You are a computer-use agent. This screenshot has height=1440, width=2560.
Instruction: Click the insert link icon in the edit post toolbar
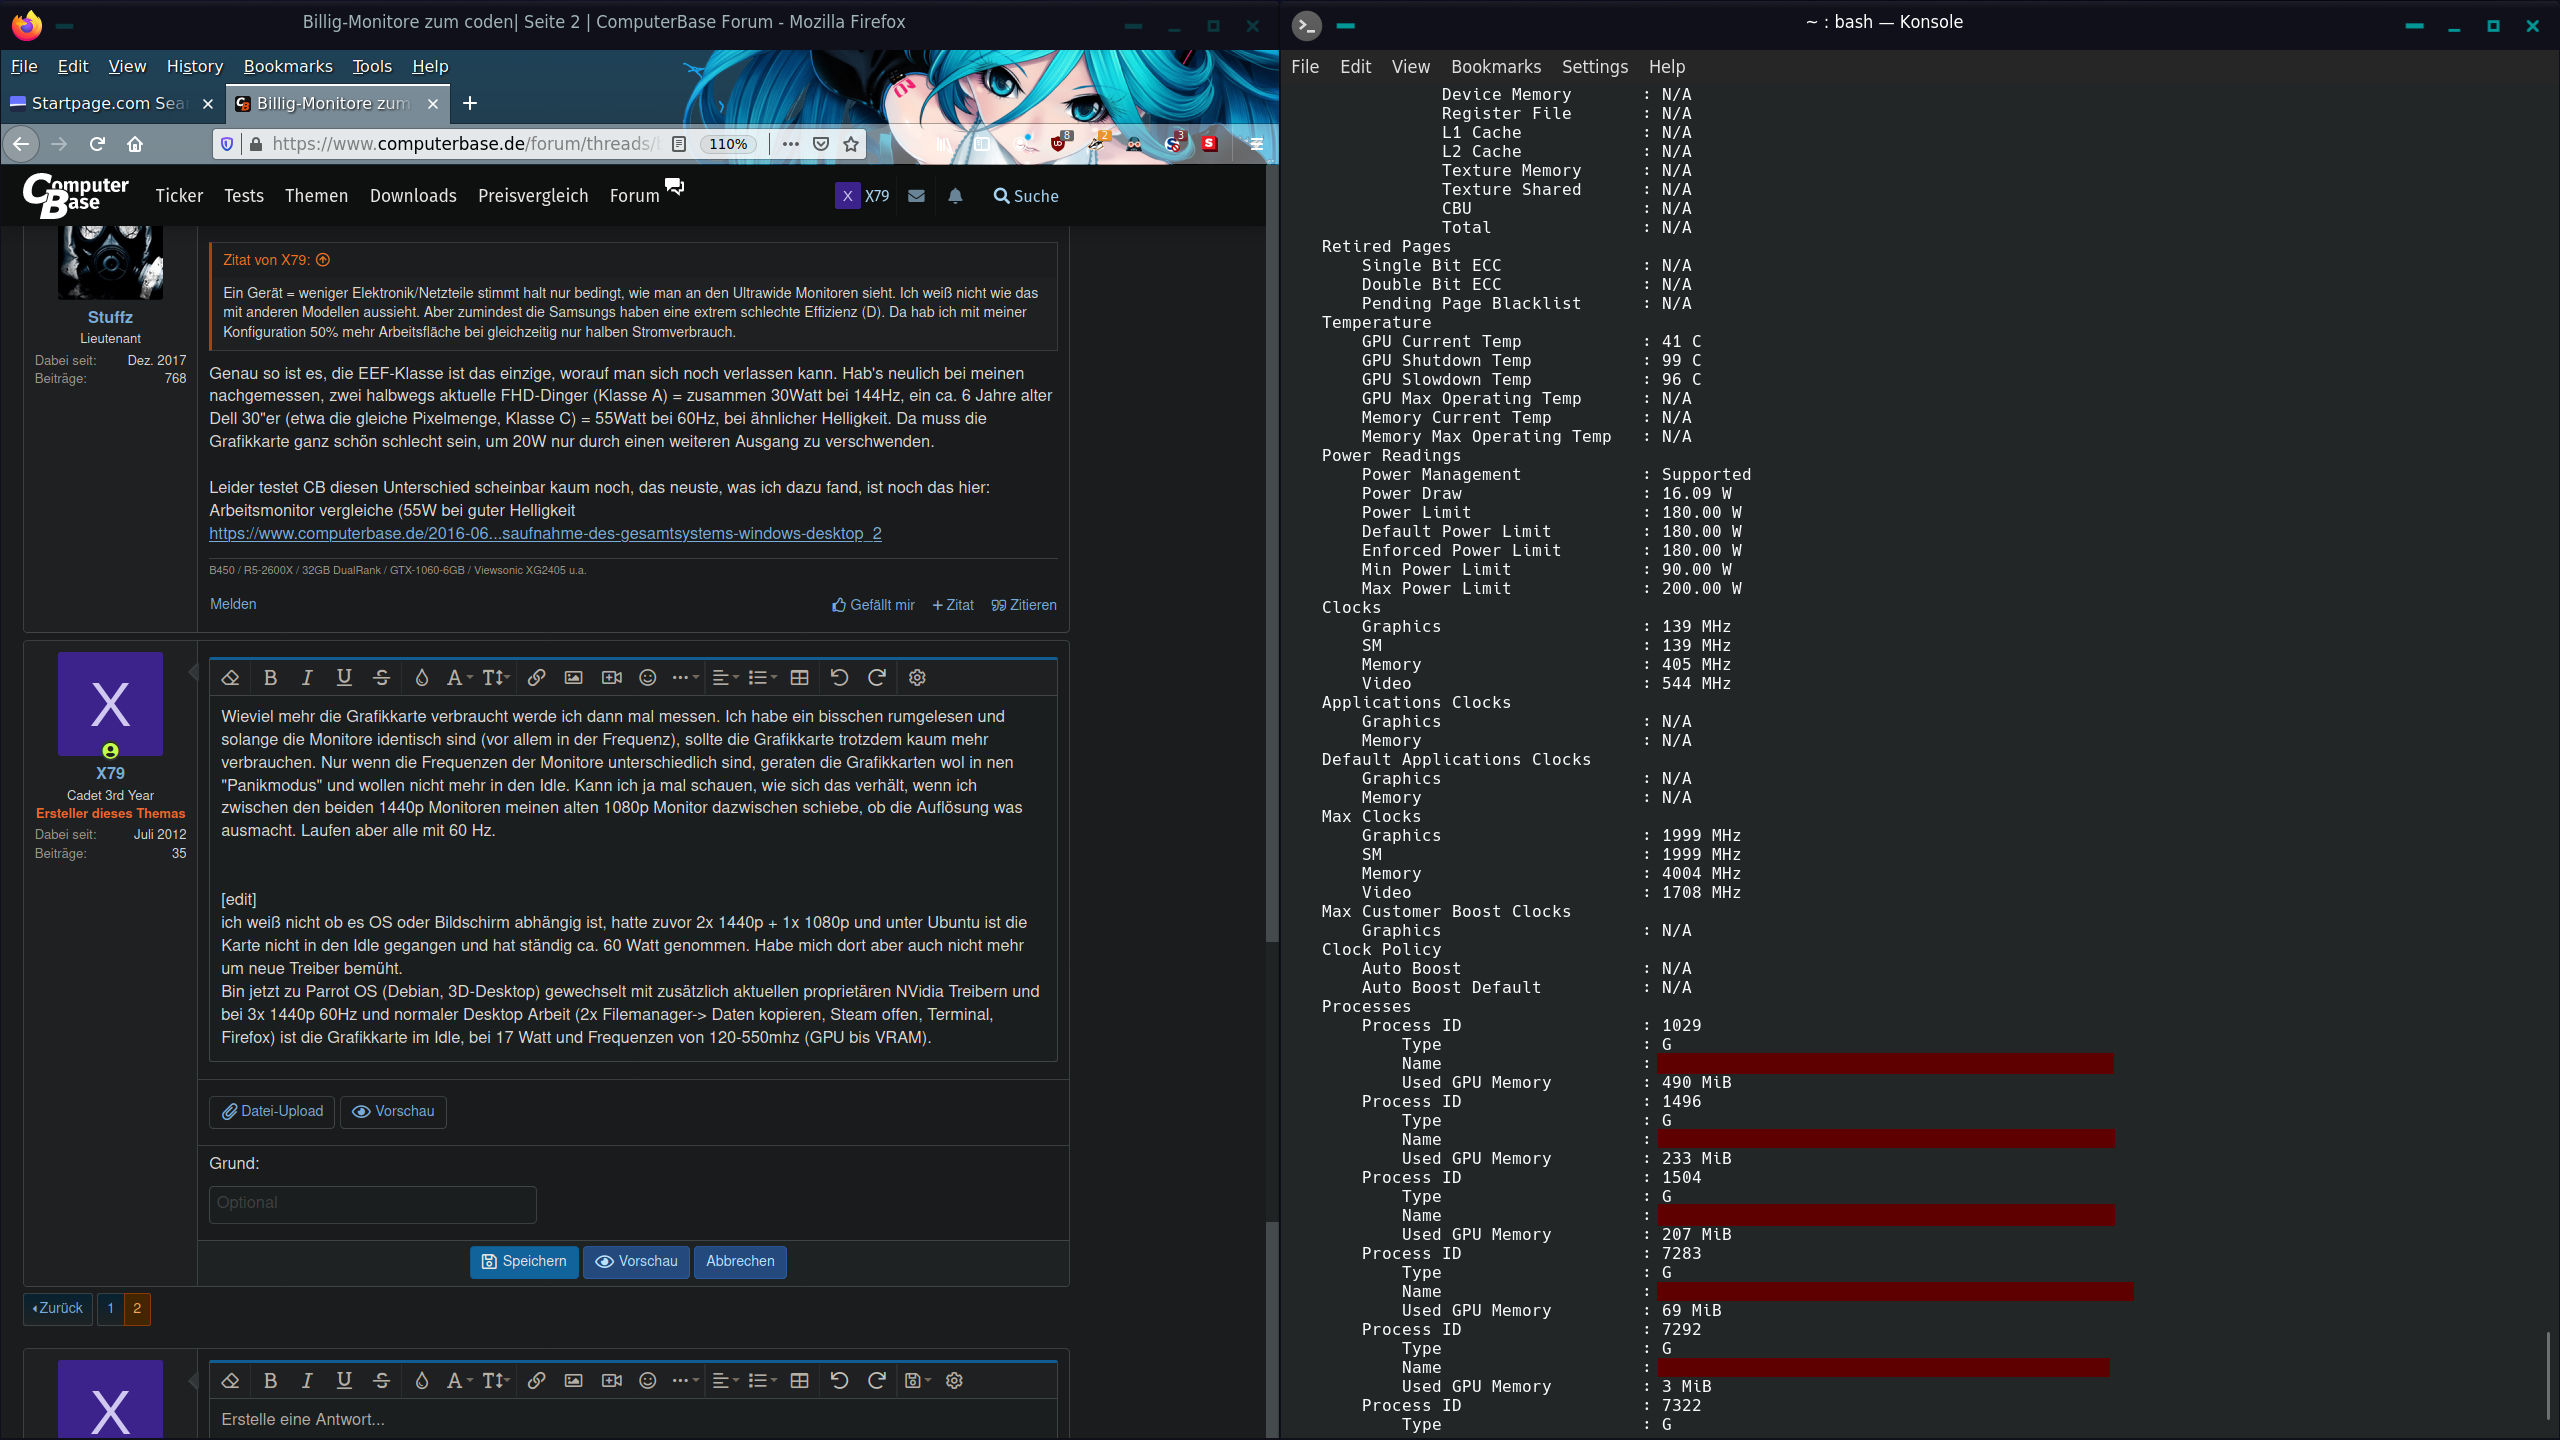[536, 677]
